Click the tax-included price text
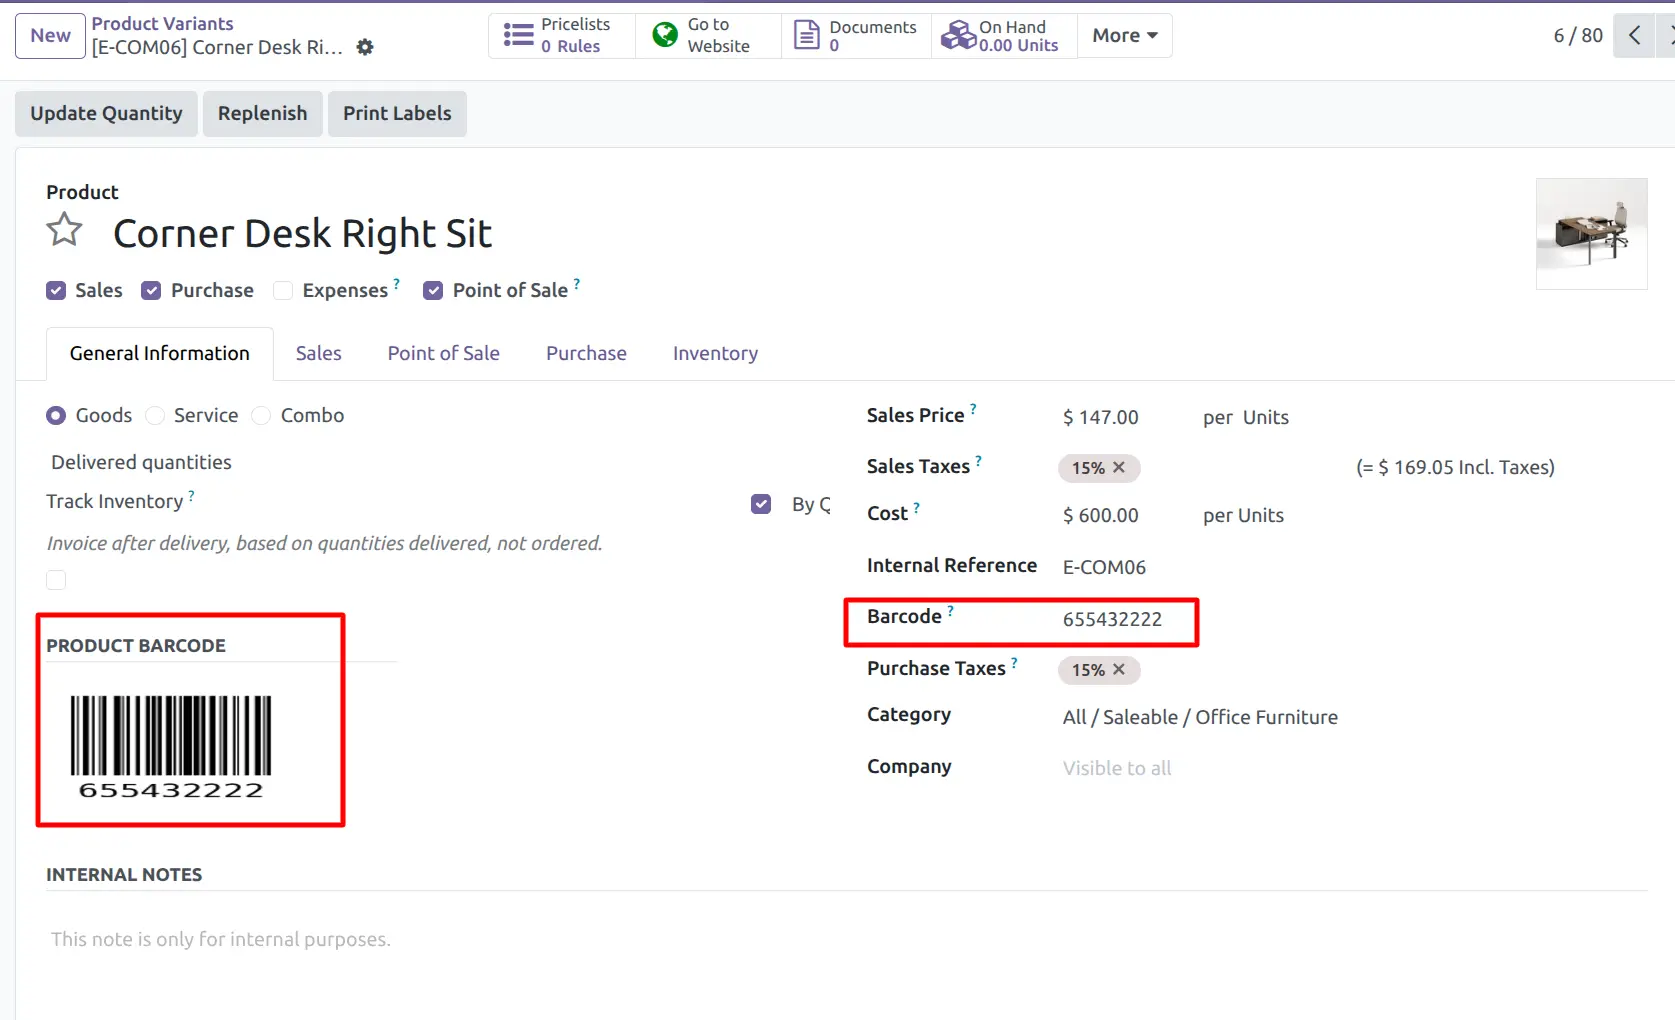This screenshot has height=1020, width=1675. 1455,467
